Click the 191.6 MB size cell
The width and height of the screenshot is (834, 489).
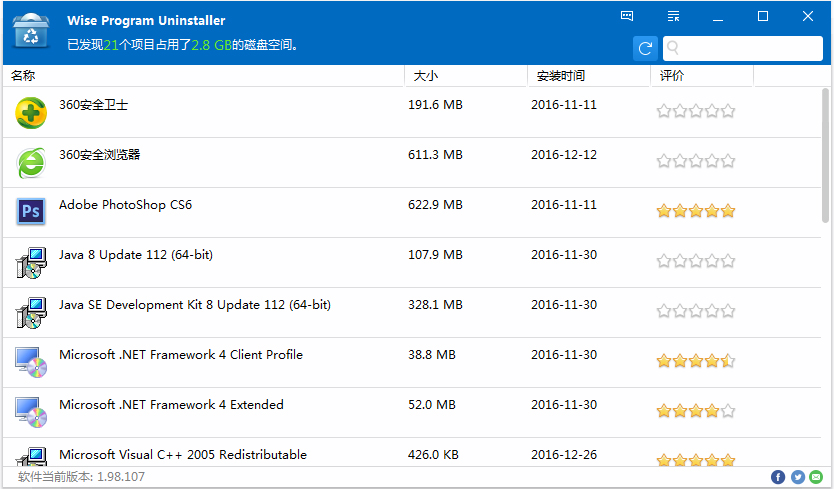435,105
